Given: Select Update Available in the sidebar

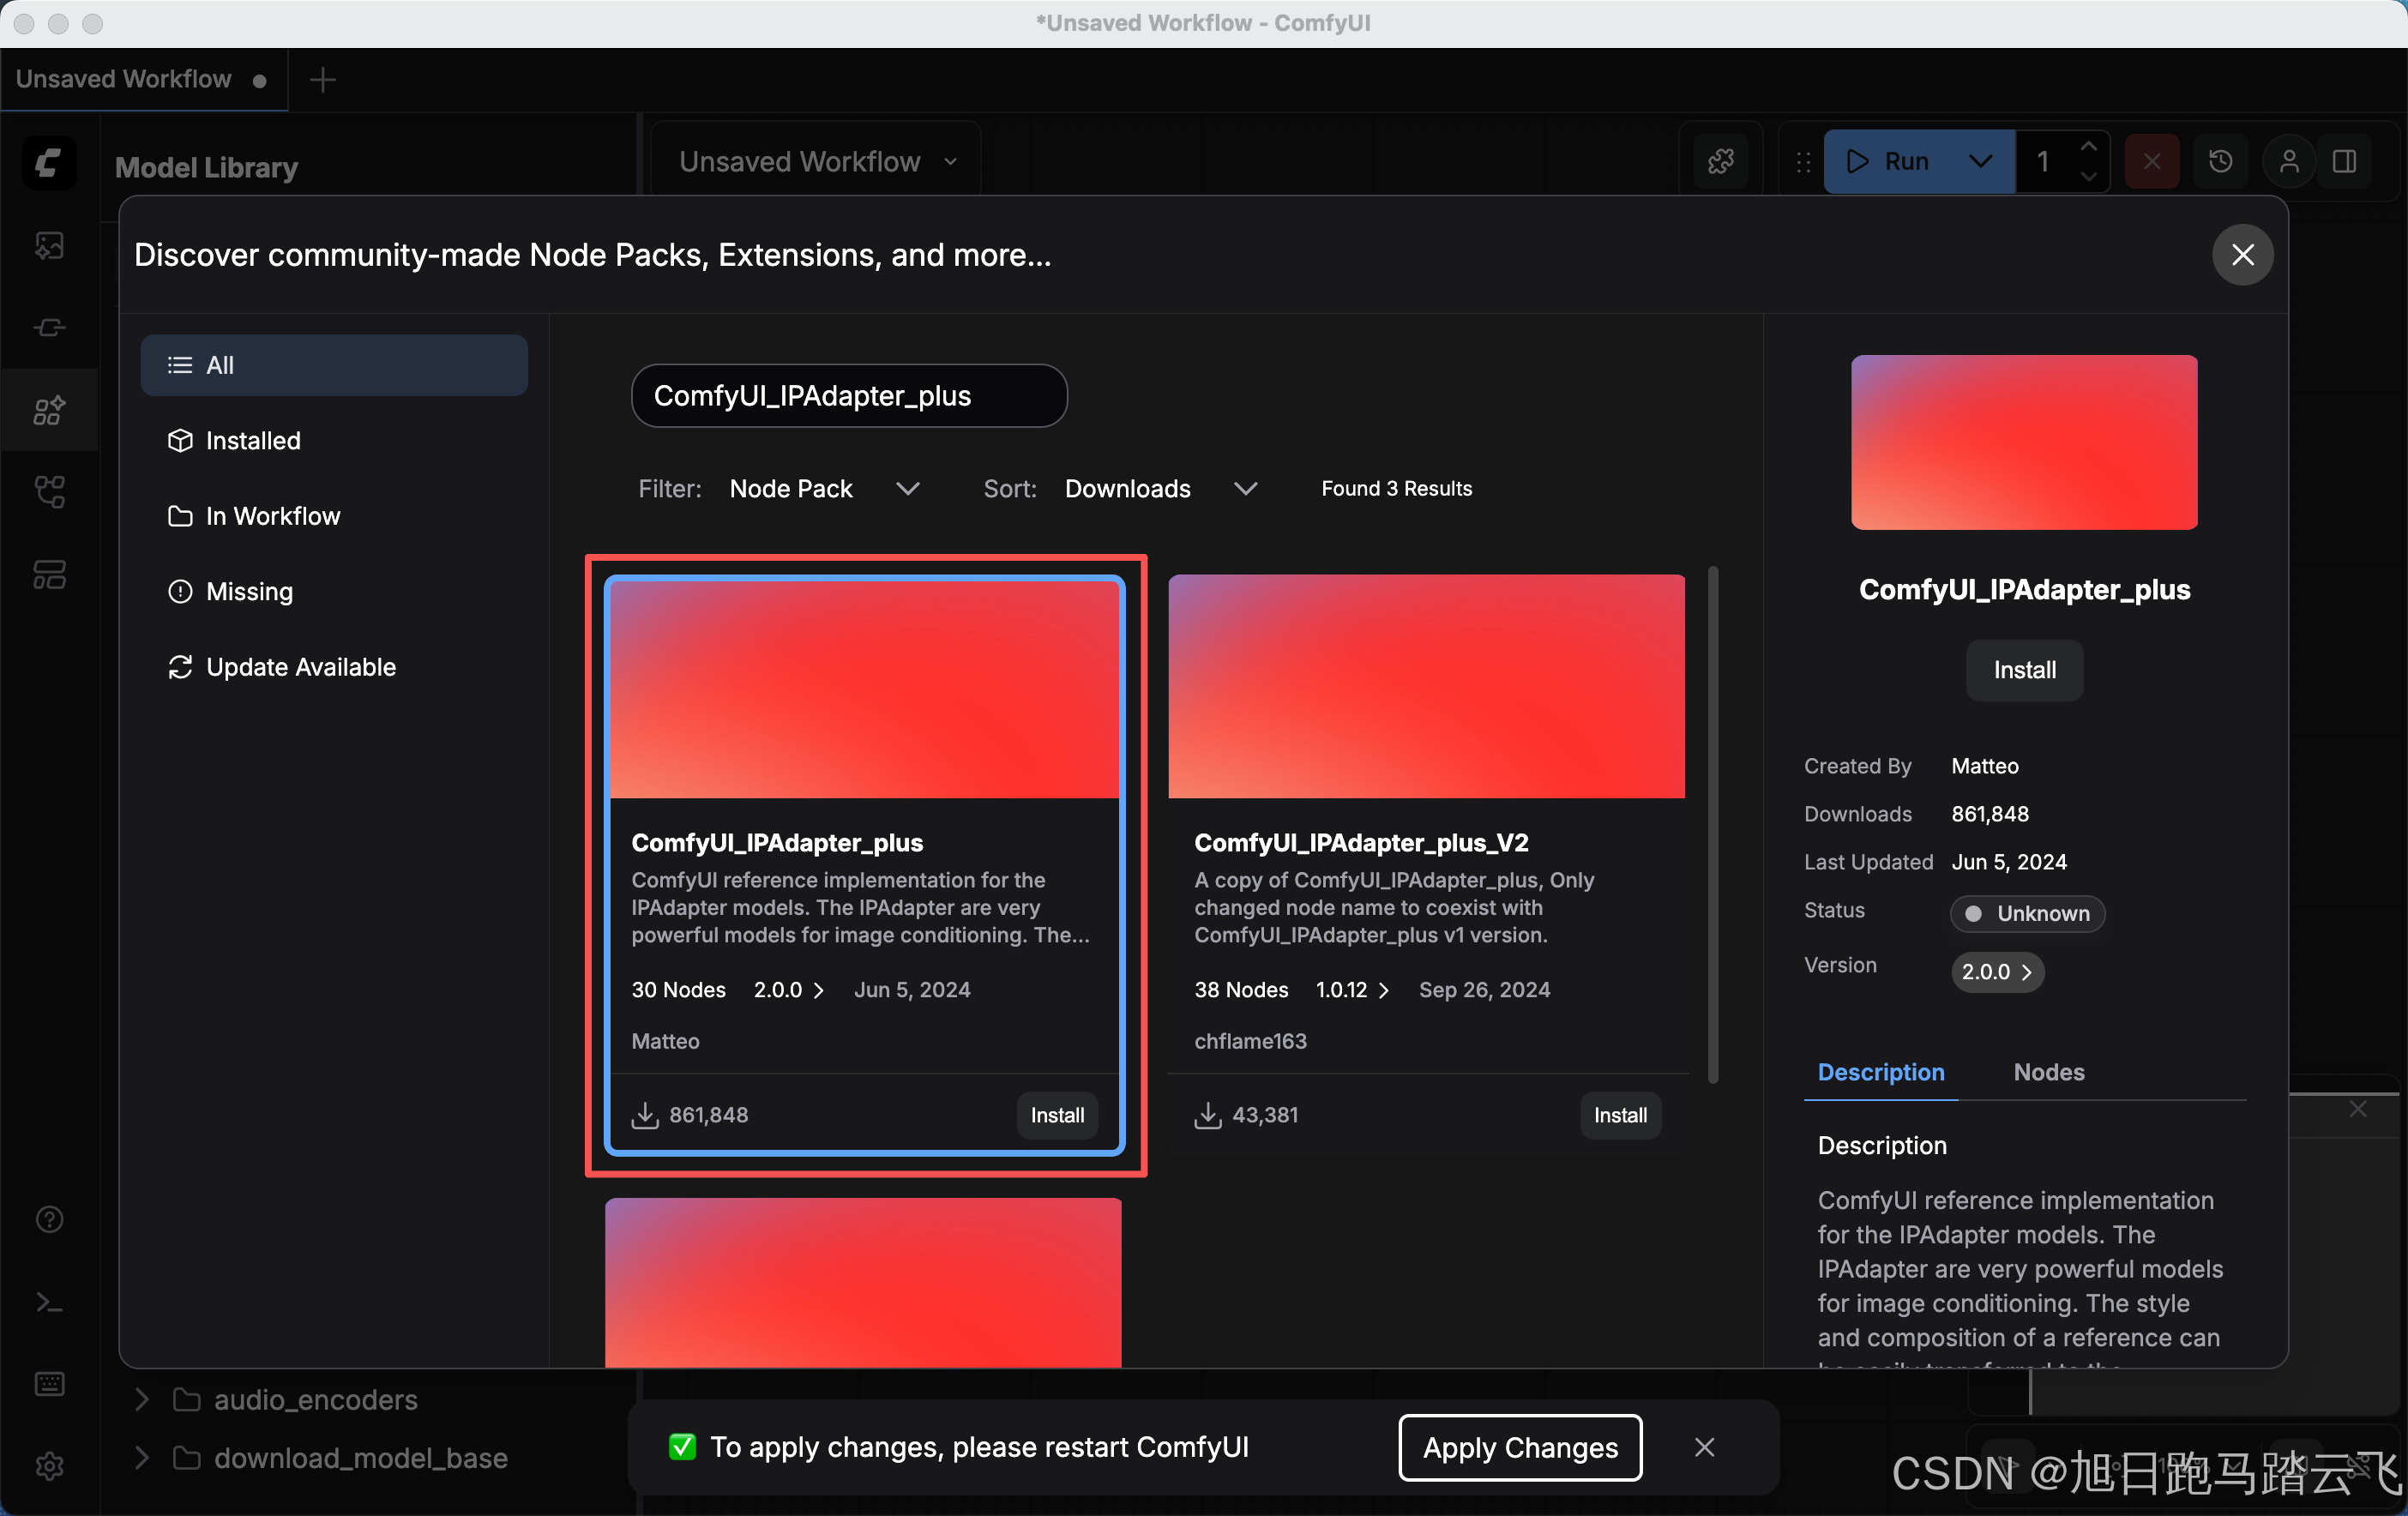Looking at the screenshot, I should click(300, 667).
